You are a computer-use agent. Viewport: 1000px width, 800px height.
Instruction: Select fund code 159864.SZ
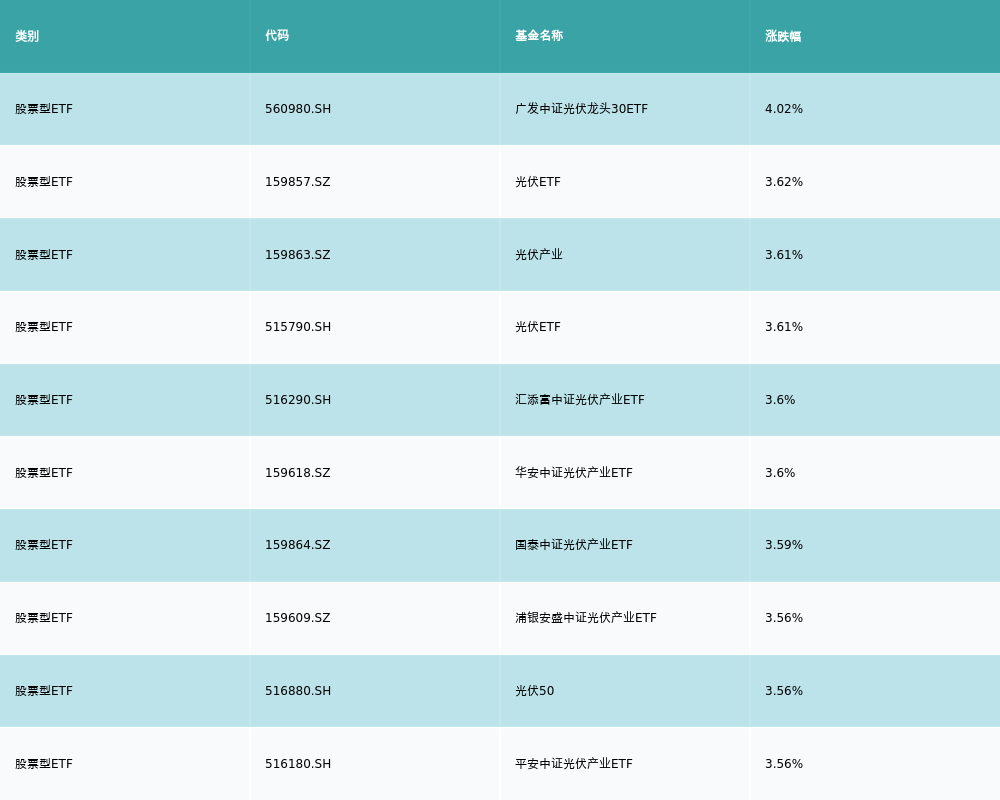[298, 545]
